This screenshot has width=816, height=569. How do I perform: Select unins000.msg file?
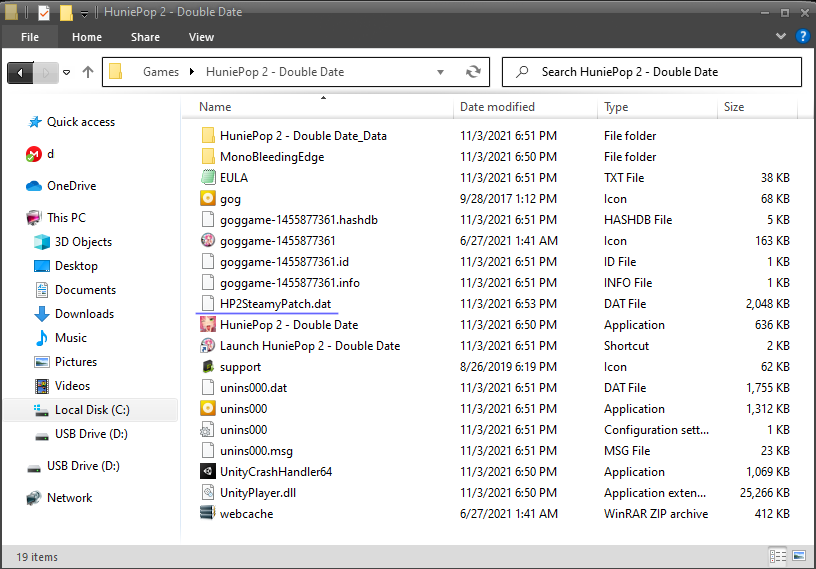256,450
